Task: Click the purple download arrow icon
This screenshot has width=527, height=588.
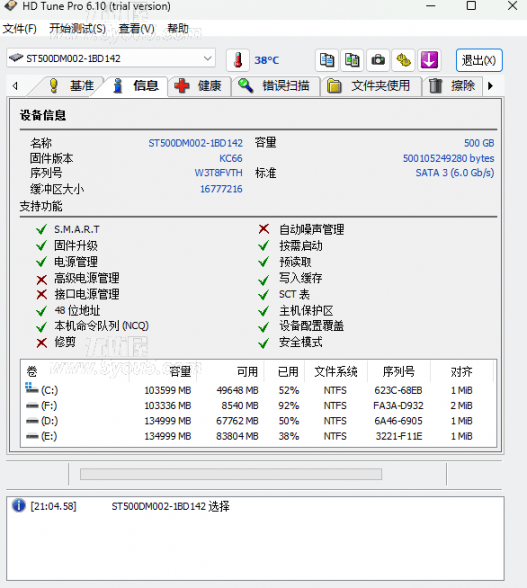Action: (429, 60)
